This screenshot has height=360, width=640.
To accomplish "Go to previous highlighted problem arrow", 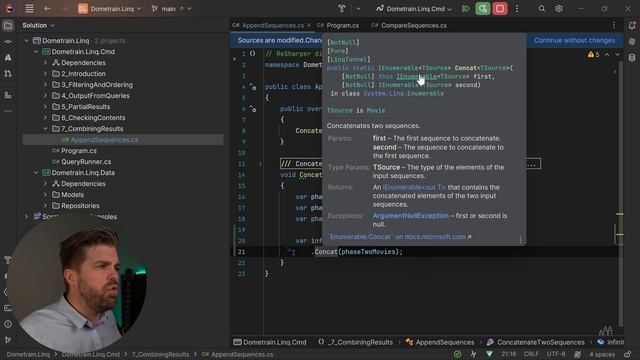I will click(607, 54).
